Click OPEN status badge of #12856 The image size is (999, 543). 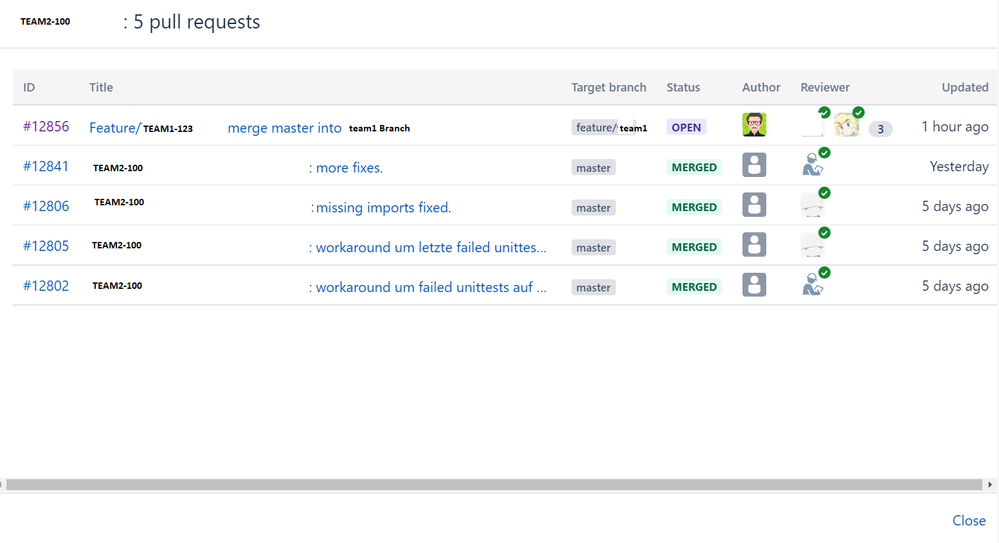[686, 127]
